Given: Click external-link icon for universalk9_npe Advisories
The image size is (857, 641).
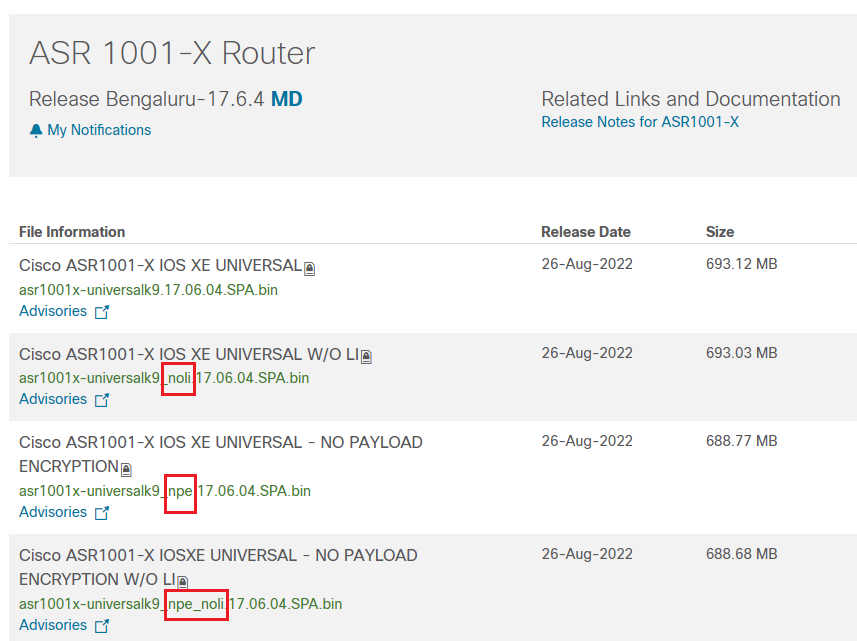Looking at the screenshot, I should click(x=102, y=513).
